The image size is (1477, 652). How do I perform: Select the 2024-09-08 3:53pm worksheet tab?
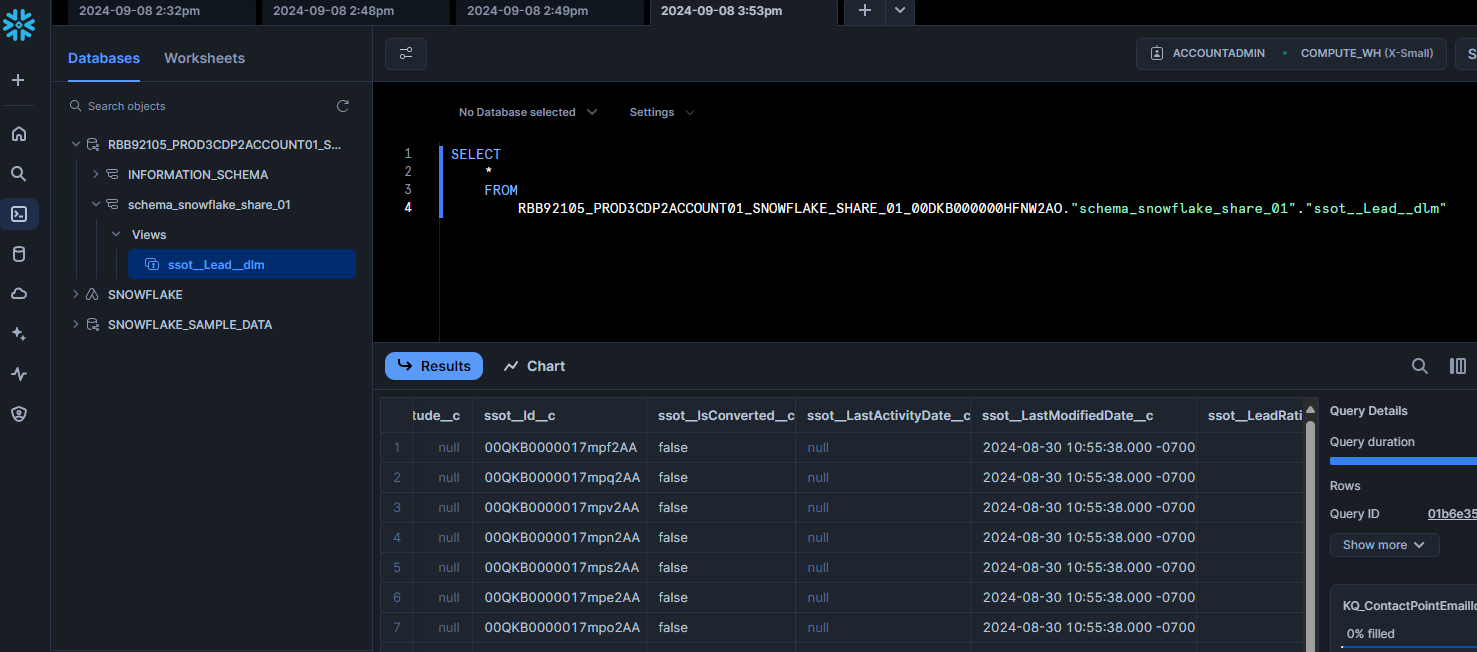743,11
